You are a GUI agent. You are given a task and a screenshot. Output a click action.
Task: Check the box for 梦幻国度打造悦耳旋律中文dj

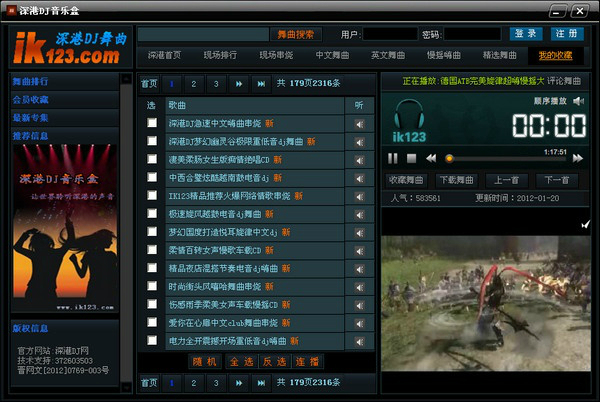pyautogui.click(x=152, y=231)
